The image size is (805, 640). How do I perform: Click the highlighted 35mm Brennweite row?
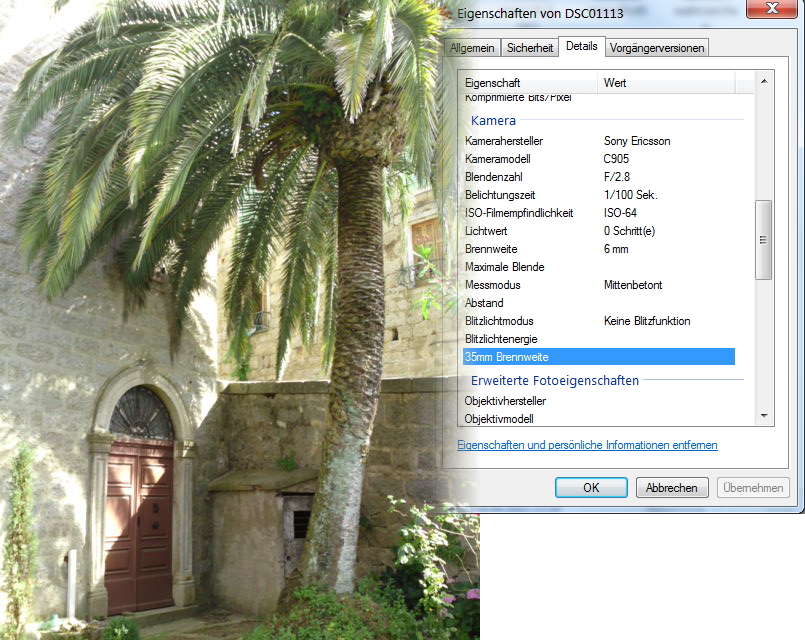599,356
